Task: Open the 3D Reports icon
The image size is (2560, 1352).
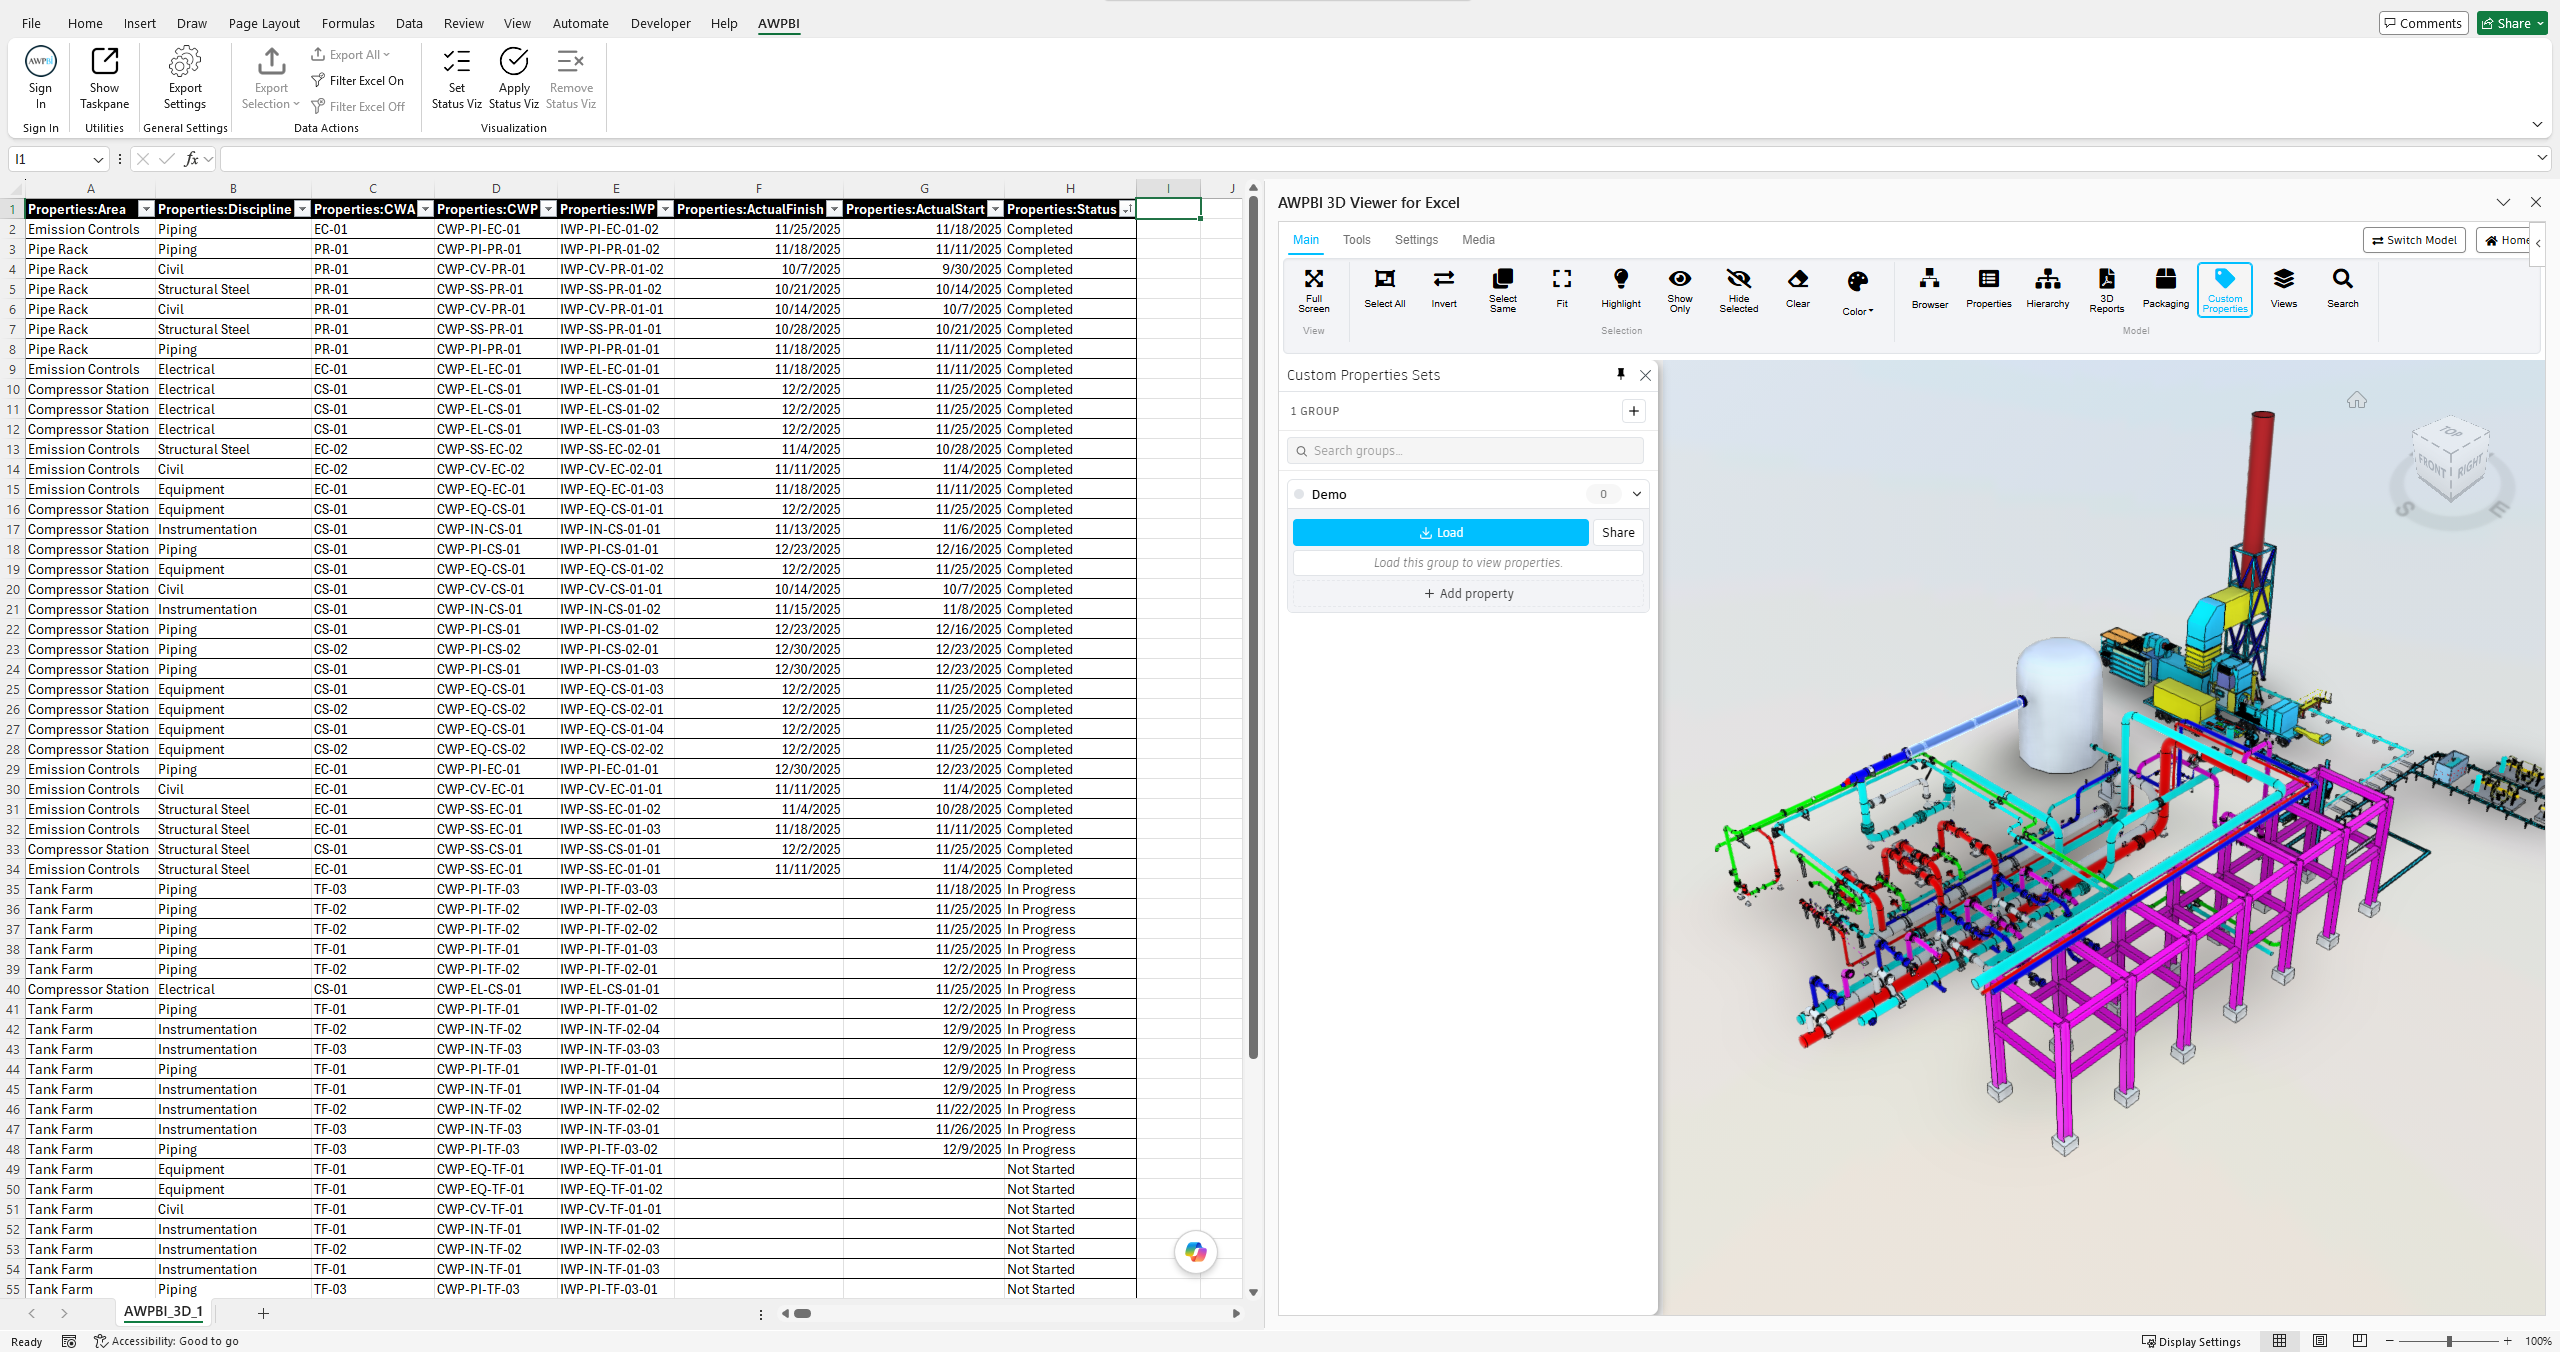Action: click(2107, 279)
